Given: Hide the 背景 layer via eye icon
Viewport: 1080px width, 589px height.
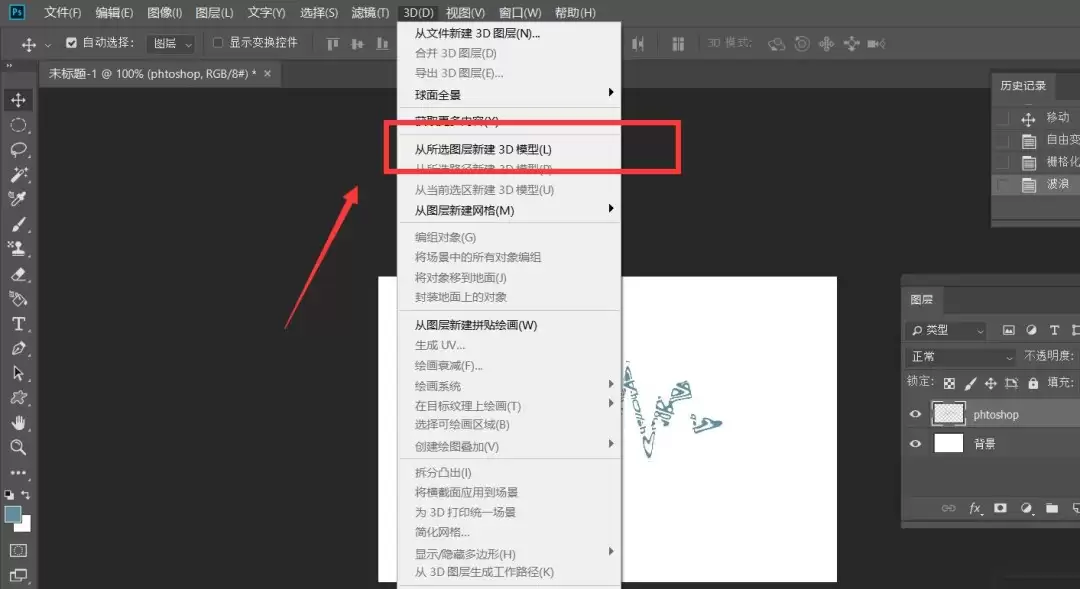Looking at the screenshot, I should (x=915, y=444).
